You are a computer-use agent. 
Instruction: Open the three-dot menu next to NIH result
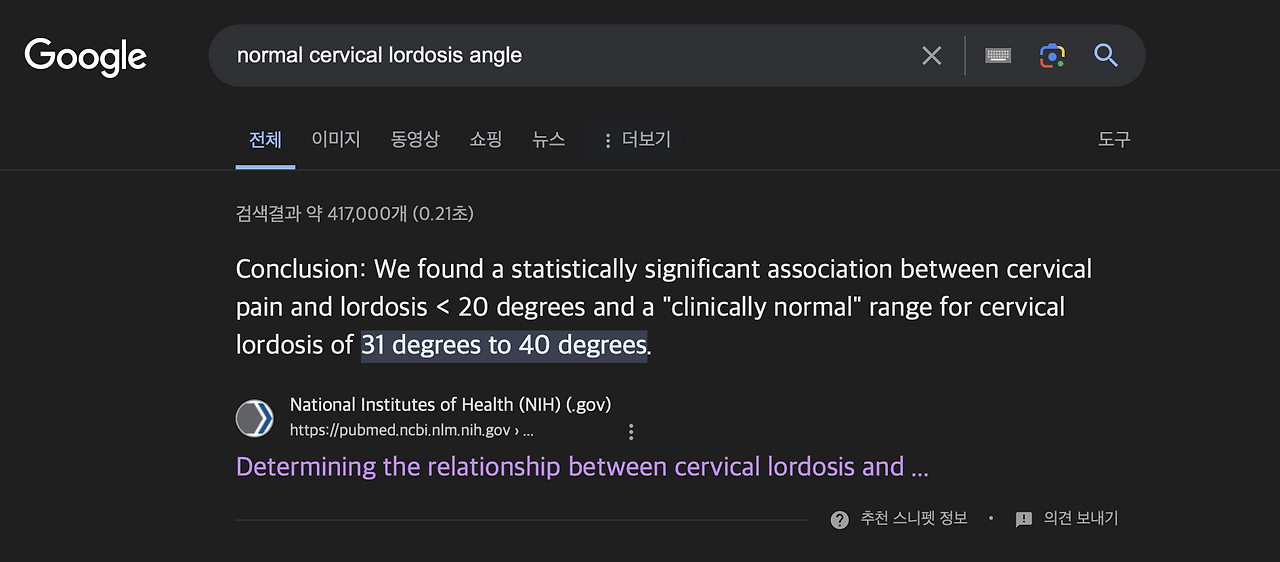(x=631, y=432)
